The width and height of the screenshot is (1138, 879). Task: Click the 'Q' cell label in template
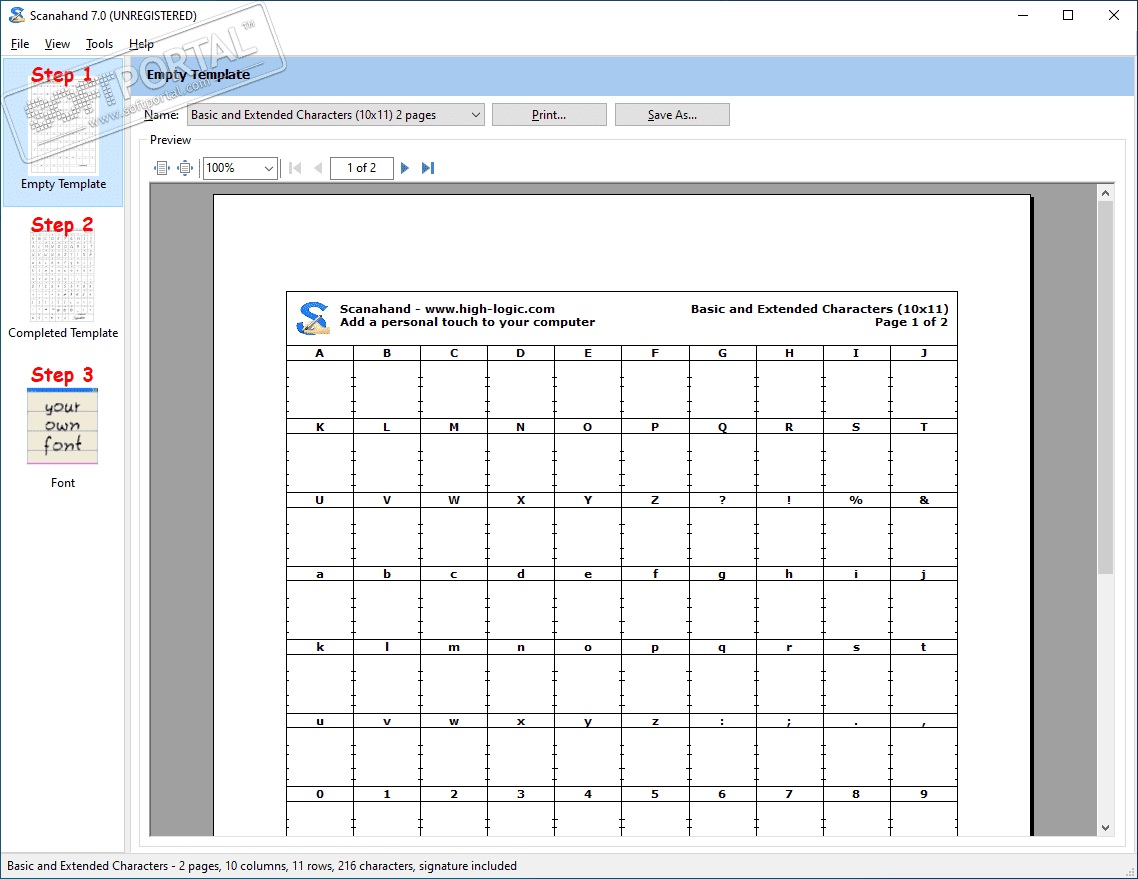click(722, 427)
